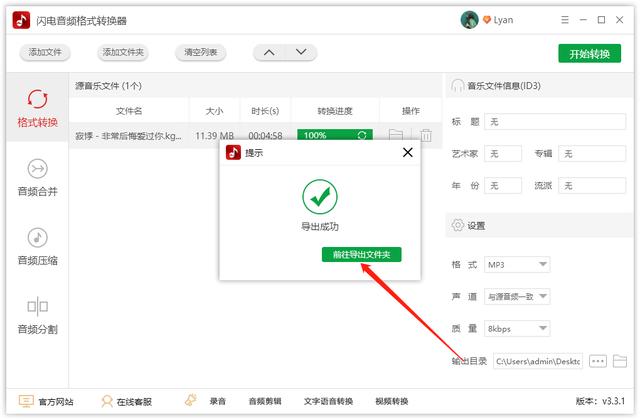Open 在线客服 support link
Image resolution: width=640 pixels, height=420 pixels.
[x=126, y=402]
